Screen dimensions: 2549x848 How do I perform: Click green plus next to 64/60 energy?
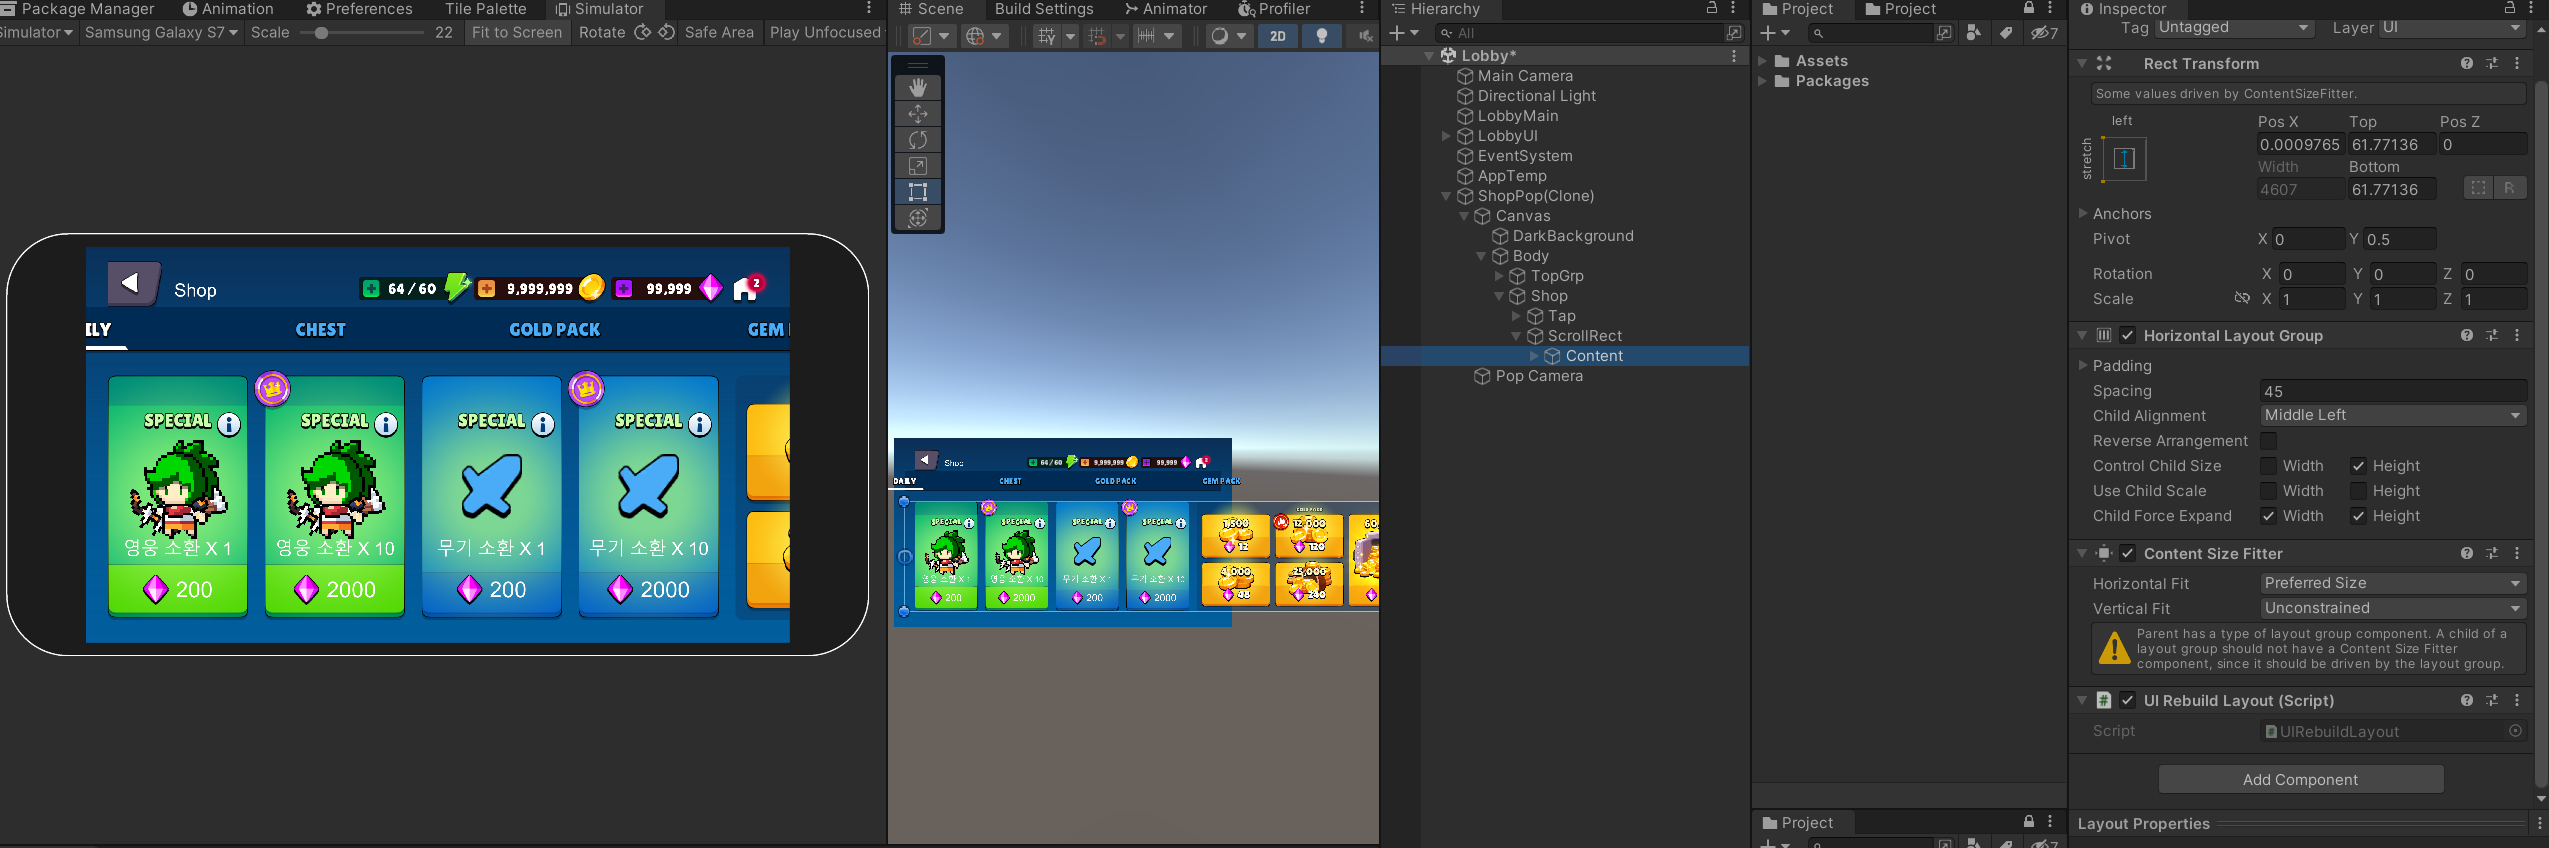pos(371,289)
